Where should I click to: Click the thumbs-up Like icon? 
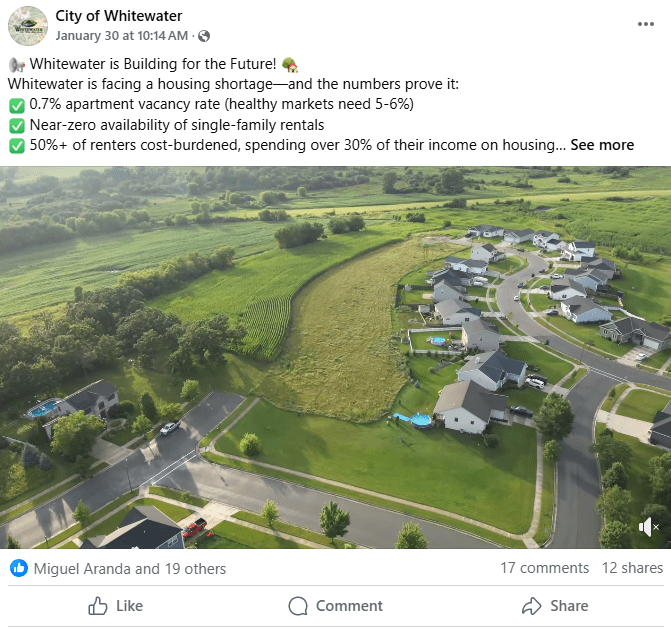pyautogui.click(x=98, y=606)
